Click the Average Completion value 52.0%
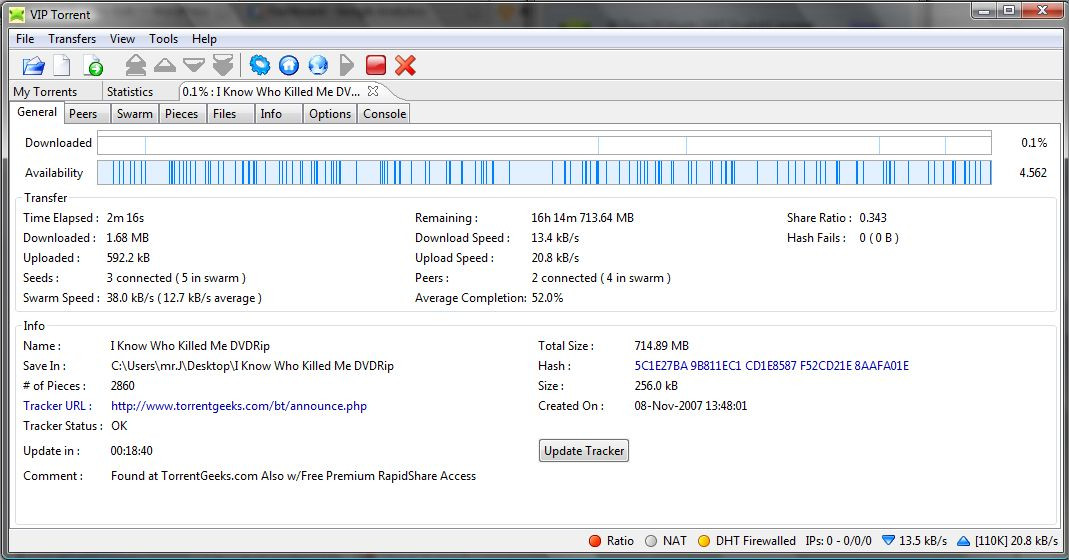This screenshot has width=1069, height=560. [x=547, y=298]
